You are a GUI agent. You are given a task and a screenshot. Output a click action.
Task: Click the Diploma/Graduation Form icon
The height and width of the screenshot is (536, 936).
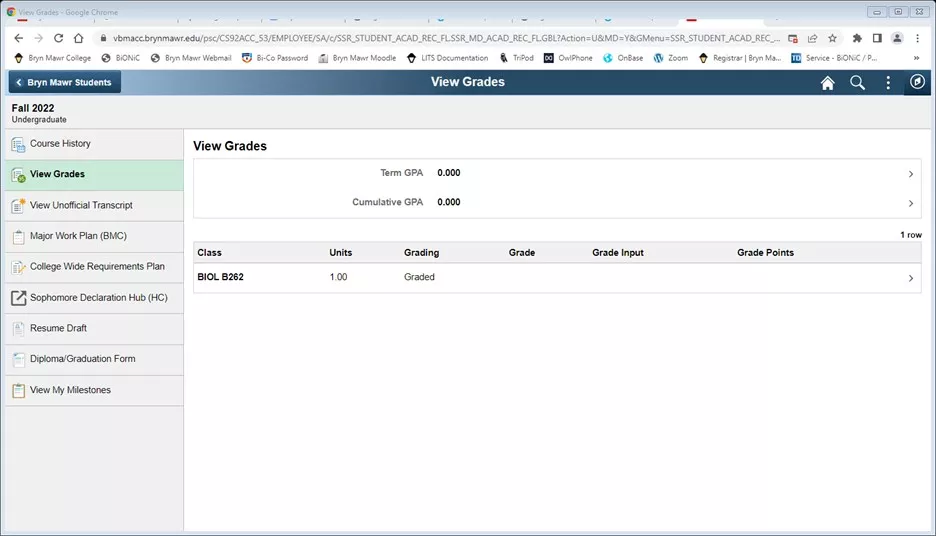click(19, 359)
